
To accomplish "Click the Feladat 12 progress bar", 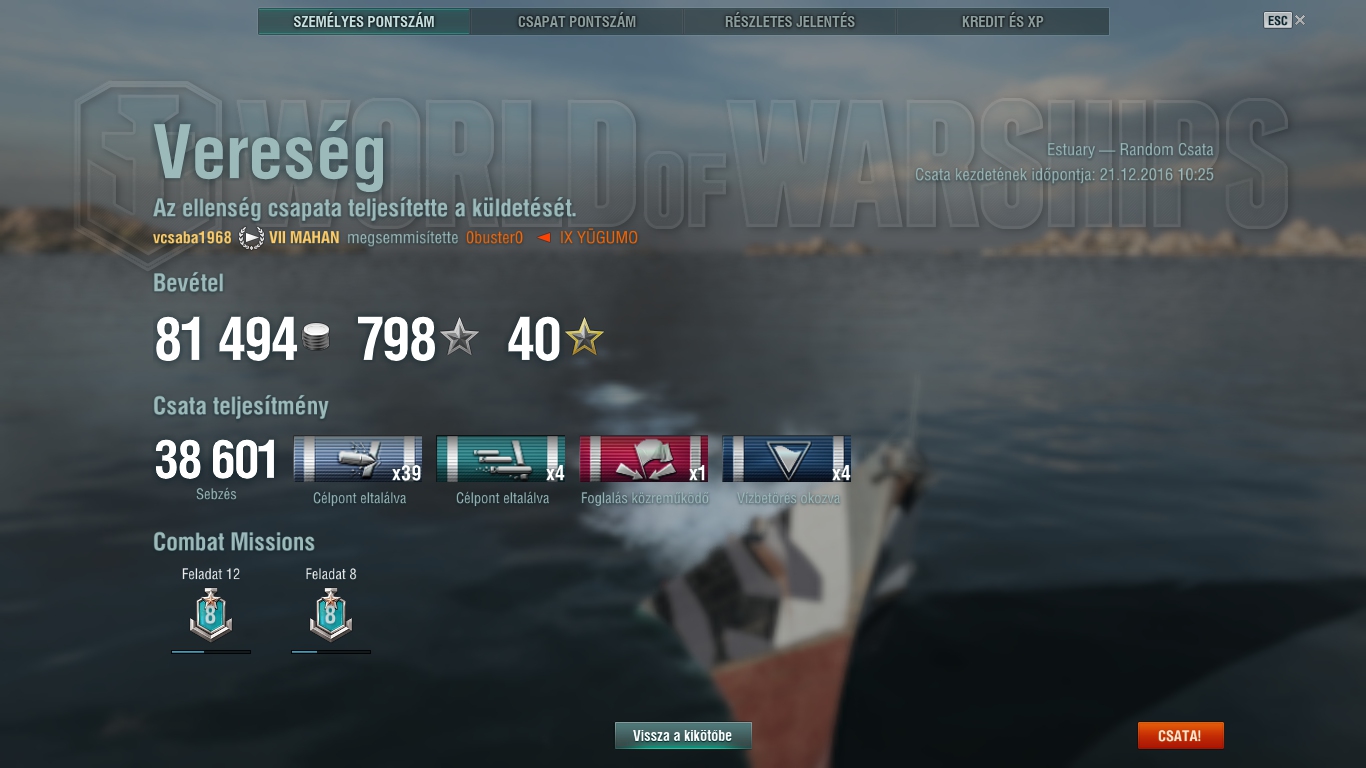I will pyautogui.click(x=211, y=652).
